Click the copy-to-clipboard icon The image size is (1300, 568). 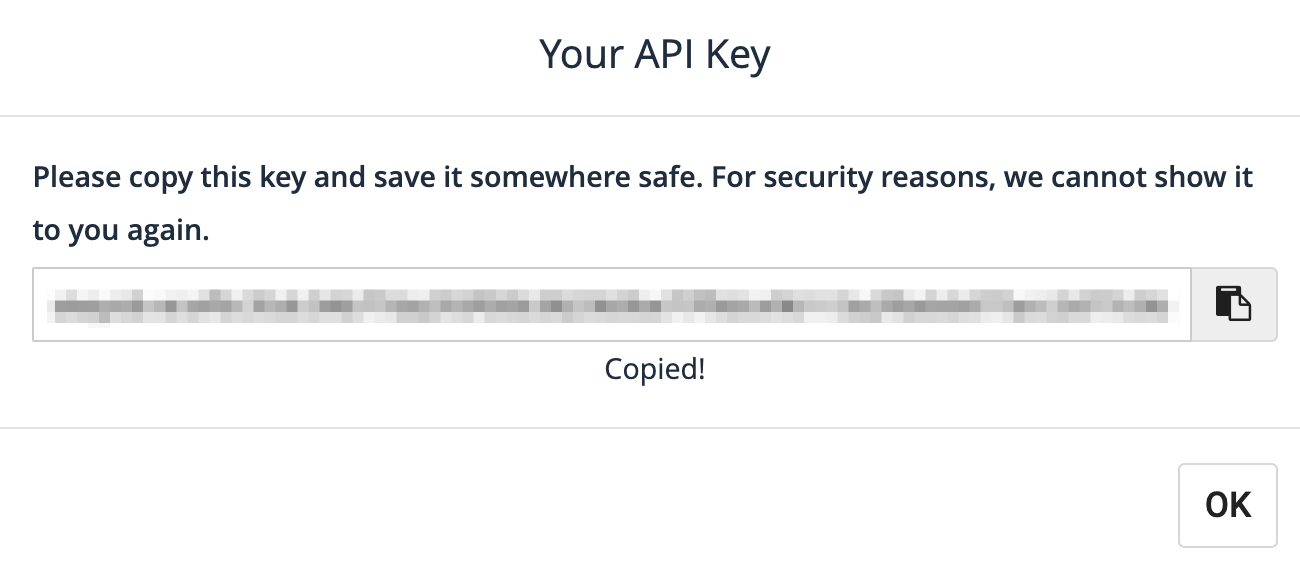(1233, 303)
